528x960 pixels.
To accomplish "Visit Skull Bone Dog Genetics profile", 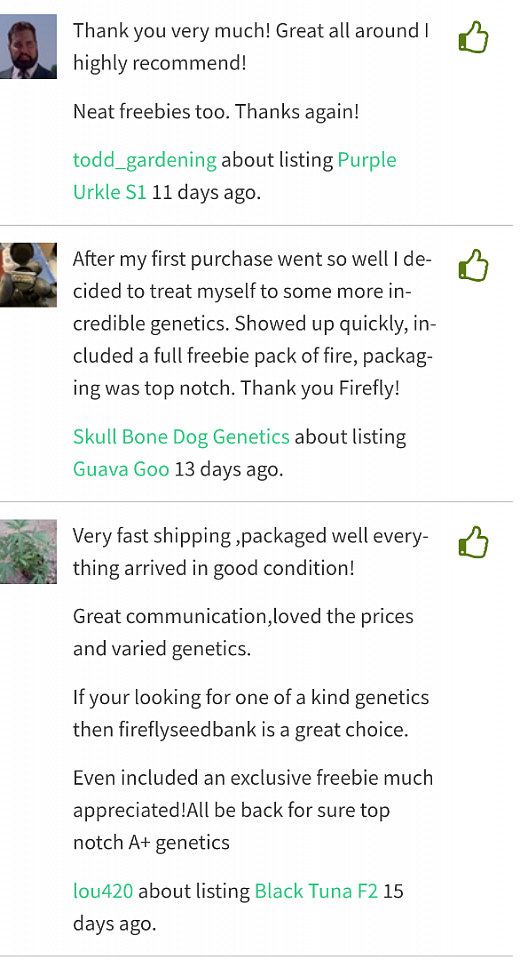I will [x=181, y=437].
